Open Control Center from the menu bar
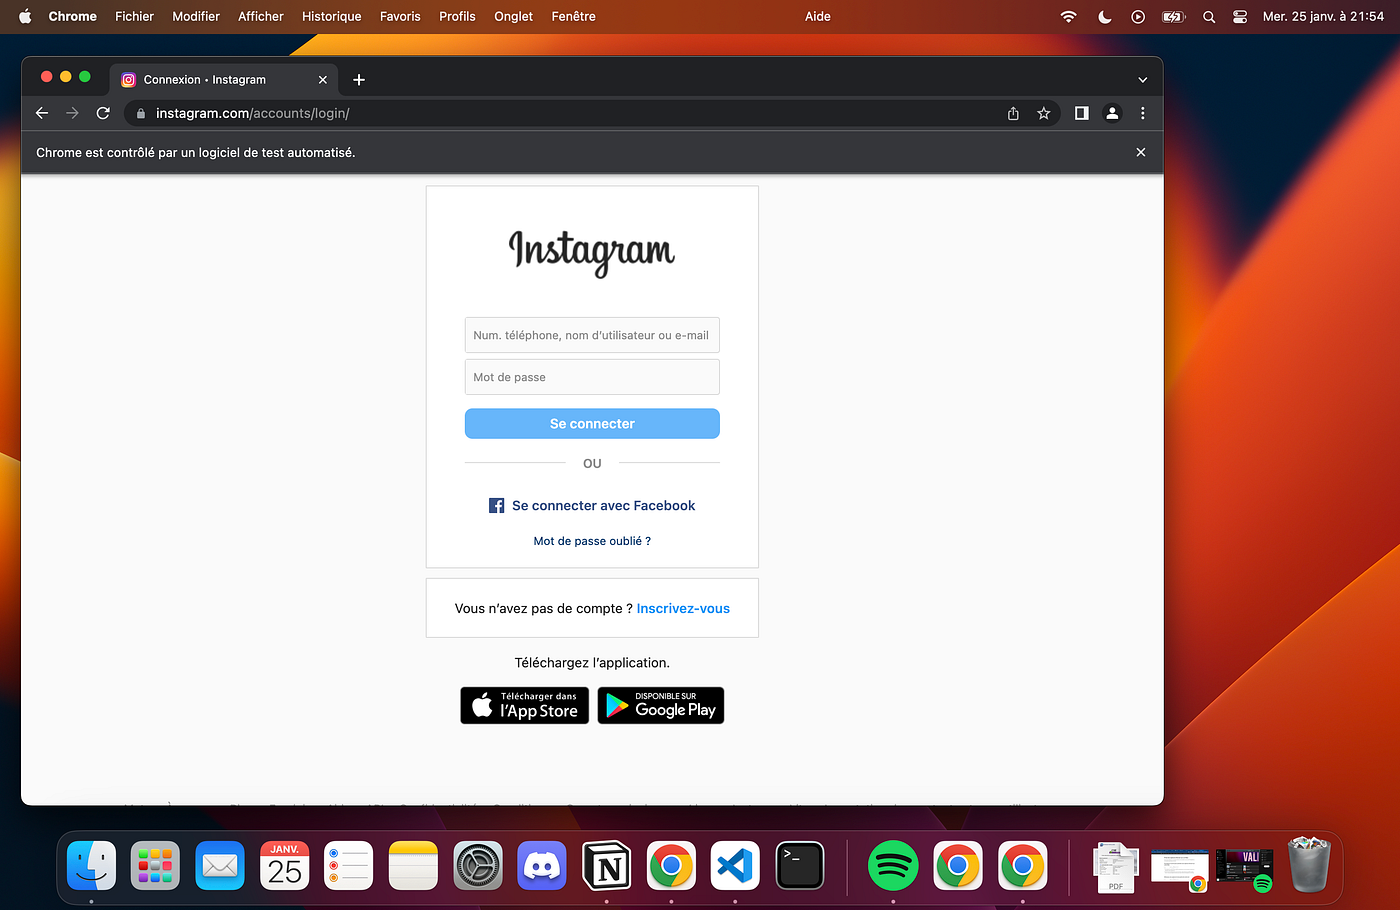The image size is (1400, 910). tap(1240, 16)
